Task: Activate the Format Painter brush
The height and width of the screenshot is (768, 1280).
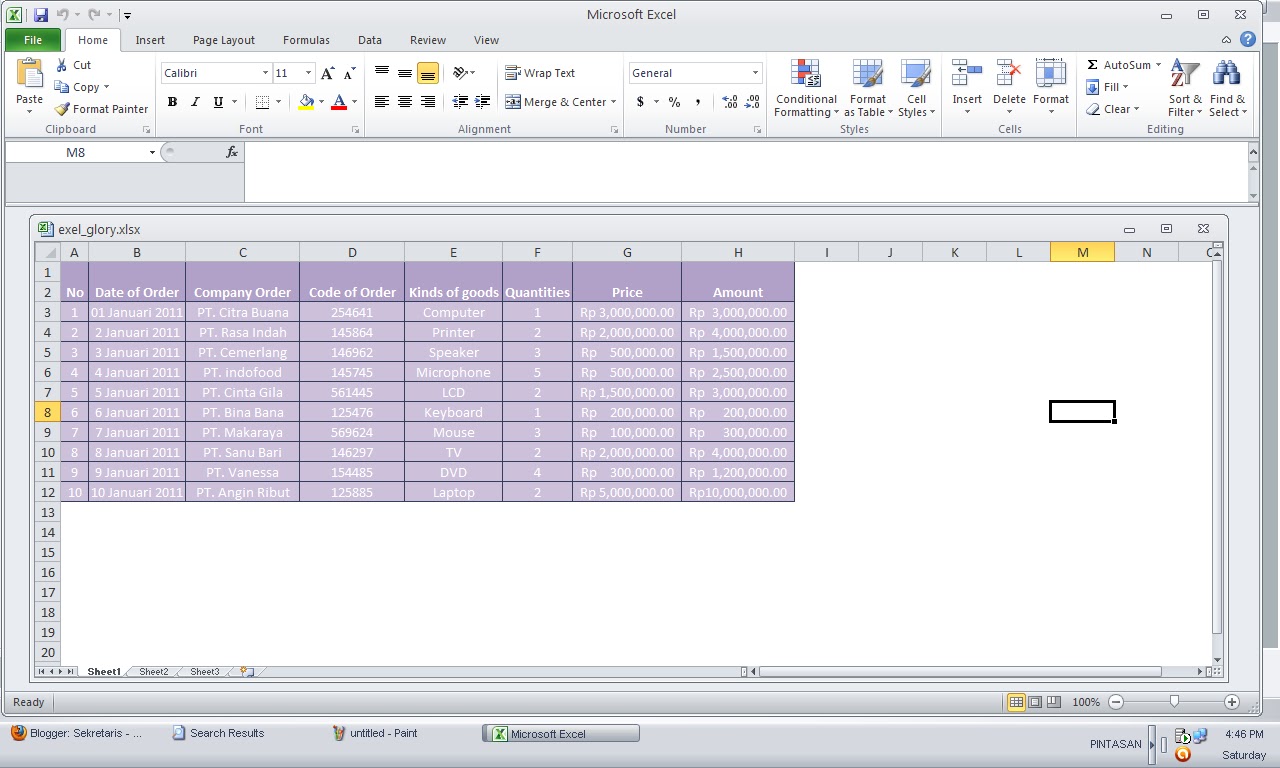Action: click(62, 109)
